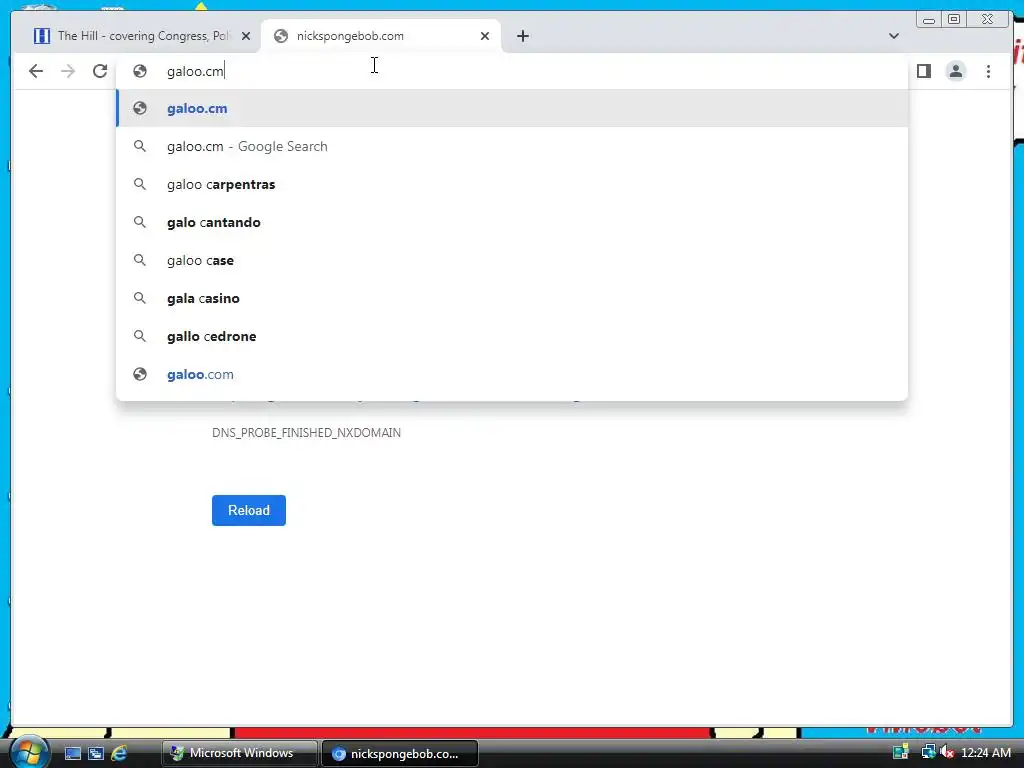Viewport: 1024px width, 768px height.
Task: Switch to The Hill tab
Action: [x=142, y=36]
